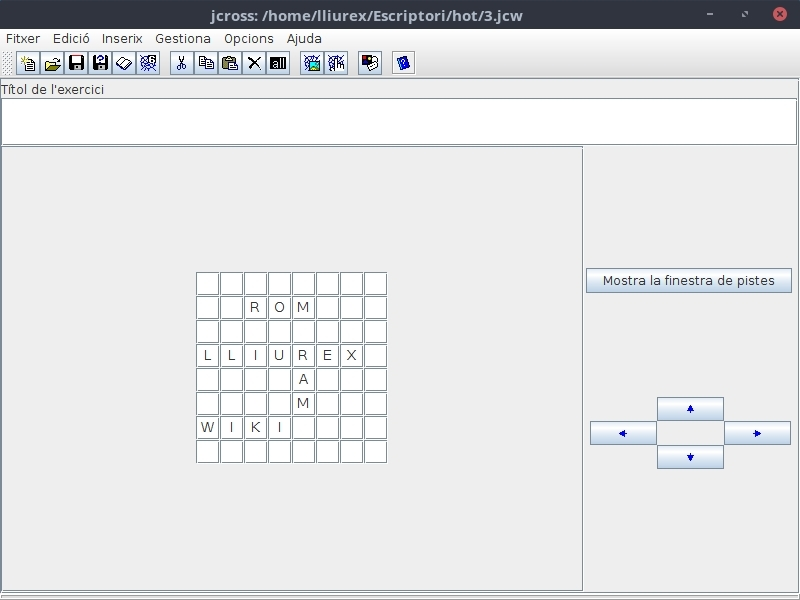Viewport: 800px width, 600px height.
Task: Save the crossword with the floppy disk icon
Action: 76,63
